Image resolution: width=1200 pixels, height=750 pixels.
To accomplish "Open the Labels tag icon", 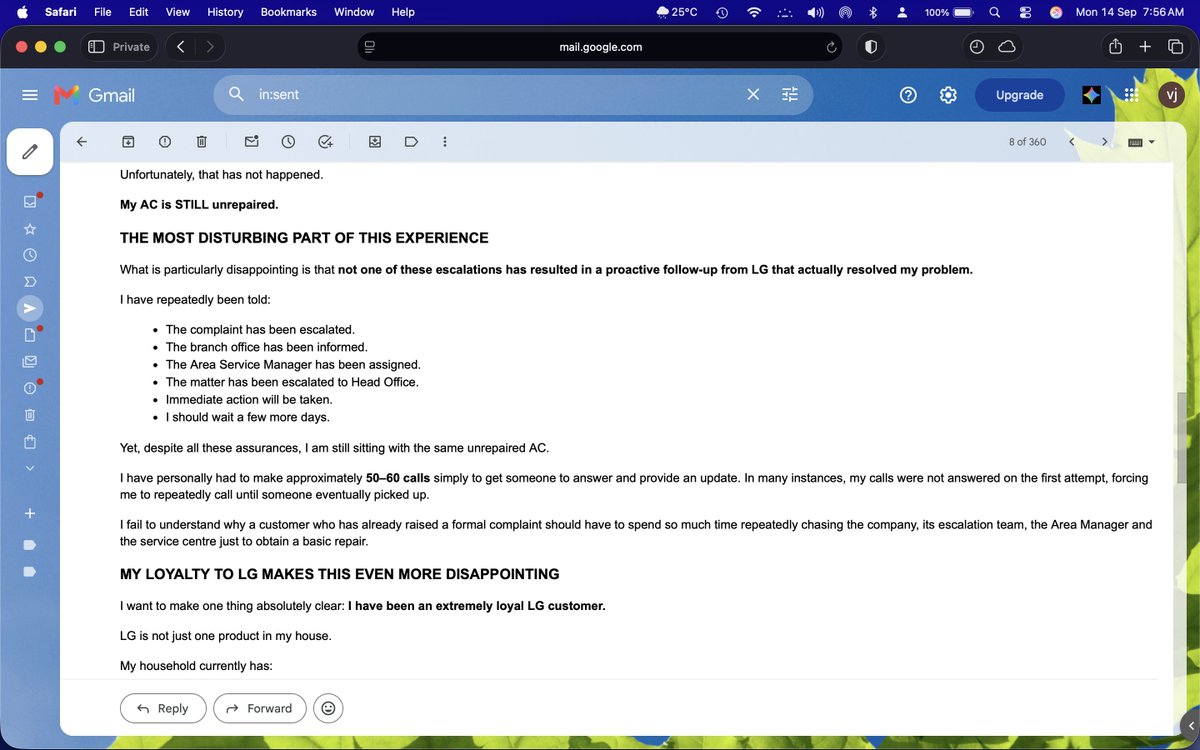I will click(411, 142).
